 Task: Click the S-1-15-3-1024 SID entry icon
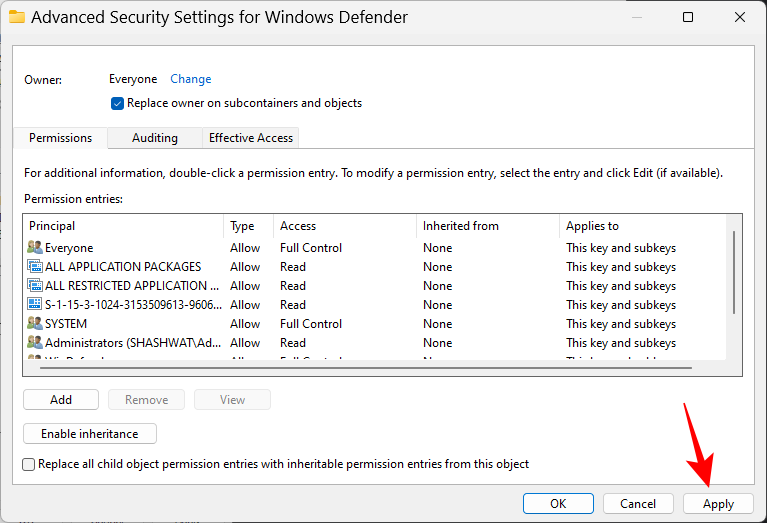35,305
